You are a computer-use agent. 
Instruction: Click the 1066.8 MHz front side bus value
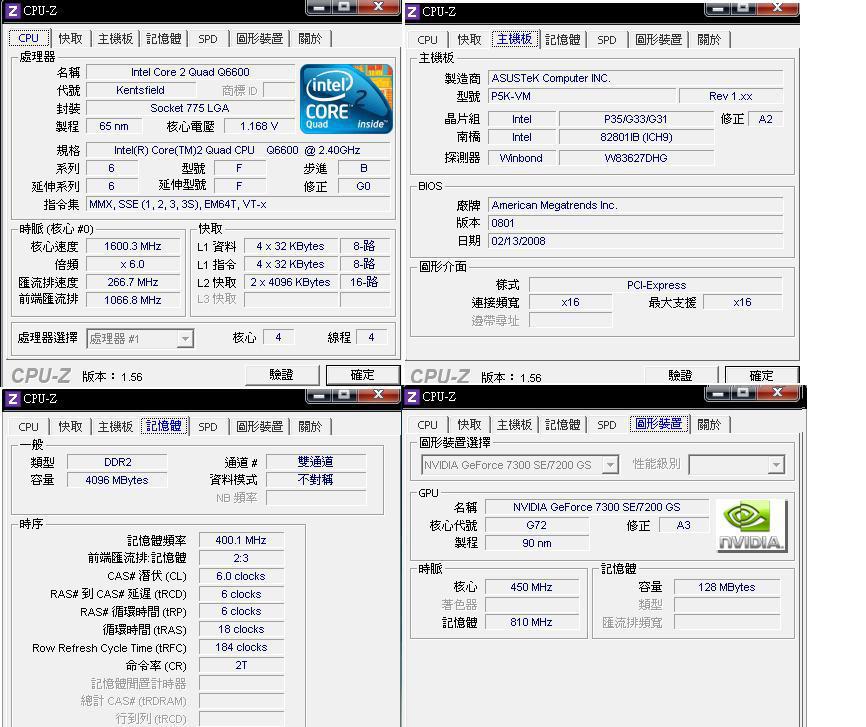click(x=133, y=300)
